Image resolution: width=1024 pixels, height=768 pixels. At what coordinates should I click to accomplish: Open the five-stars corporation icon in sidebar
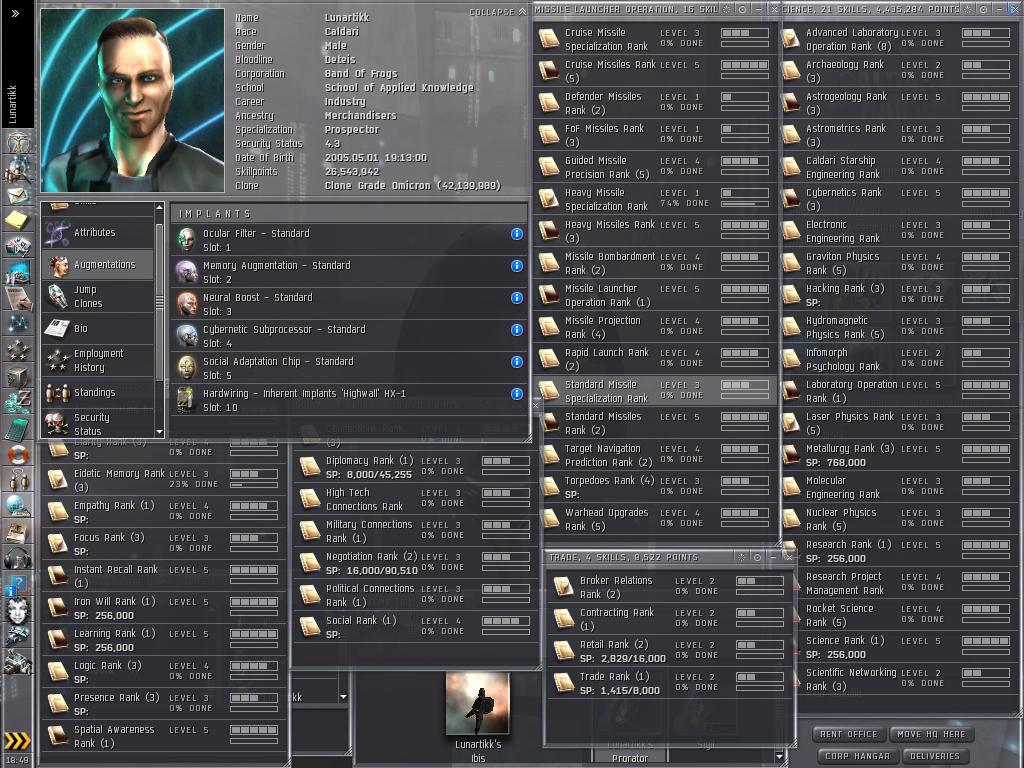click(18, 351)
